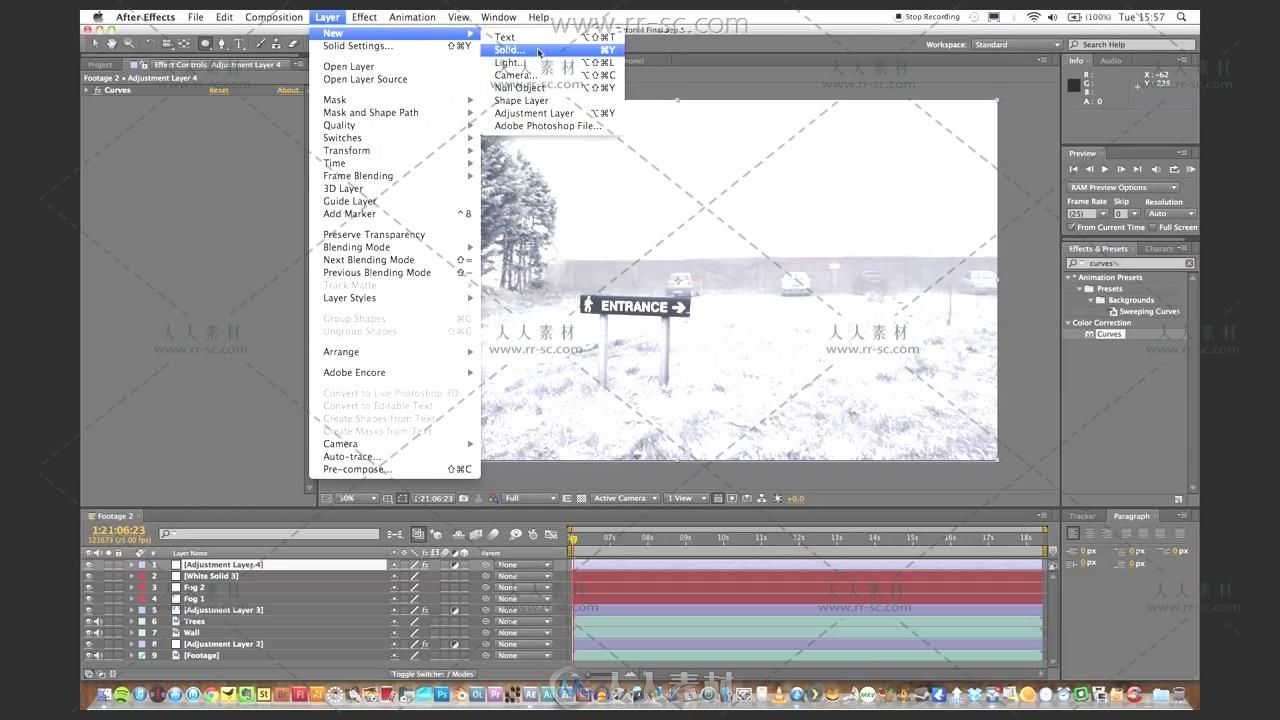1280x720 pixels.
Task: Toggle the fx switch on Curves effect
Action: 98,90
